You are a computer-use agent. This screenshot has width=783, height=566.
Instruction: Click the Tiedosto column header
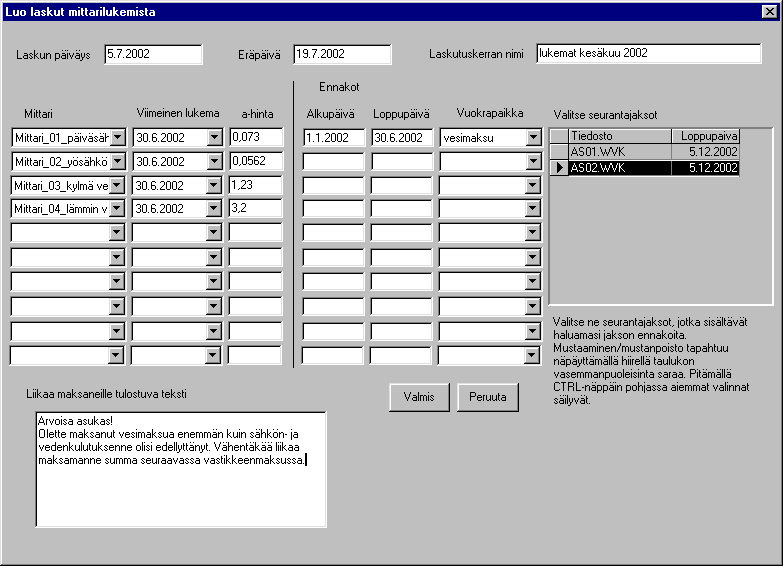[620, 136]
